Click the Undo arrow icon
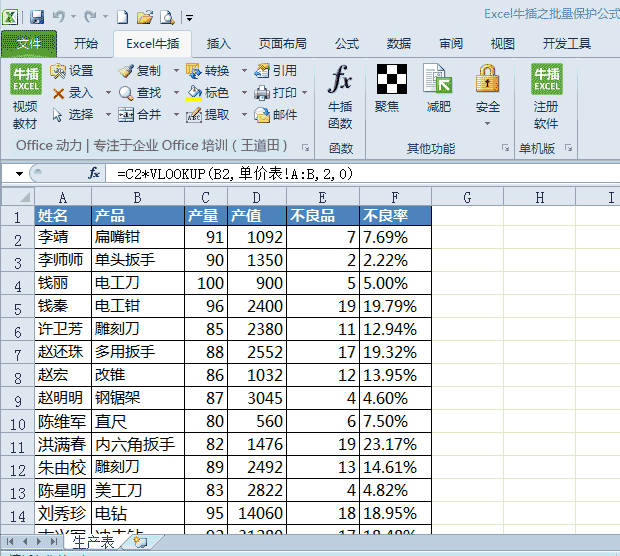 pyautogui.click(x=59, y=17)
